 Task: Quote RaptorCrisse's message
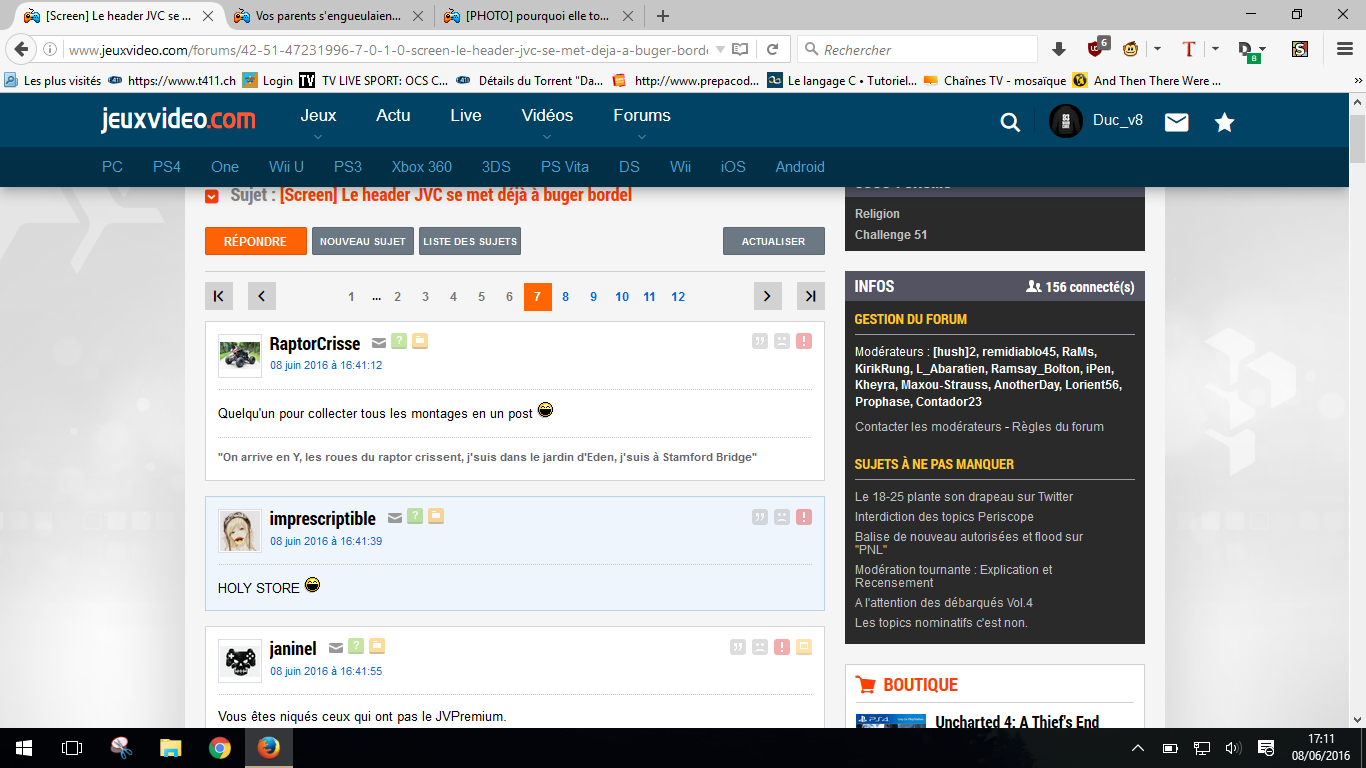(760, 341)
